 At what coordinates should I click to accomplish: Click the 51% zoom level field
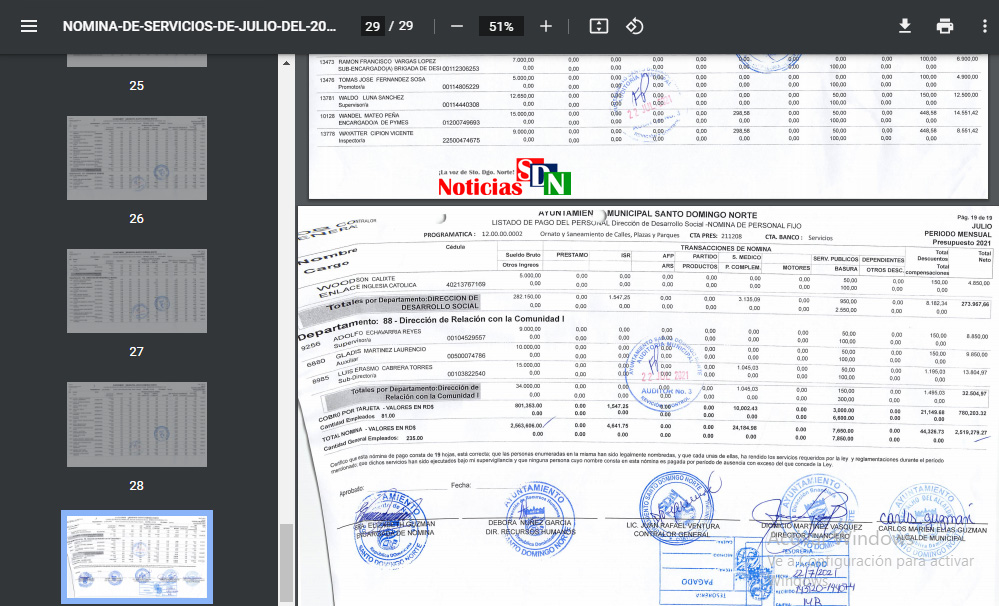pos(501,26)
